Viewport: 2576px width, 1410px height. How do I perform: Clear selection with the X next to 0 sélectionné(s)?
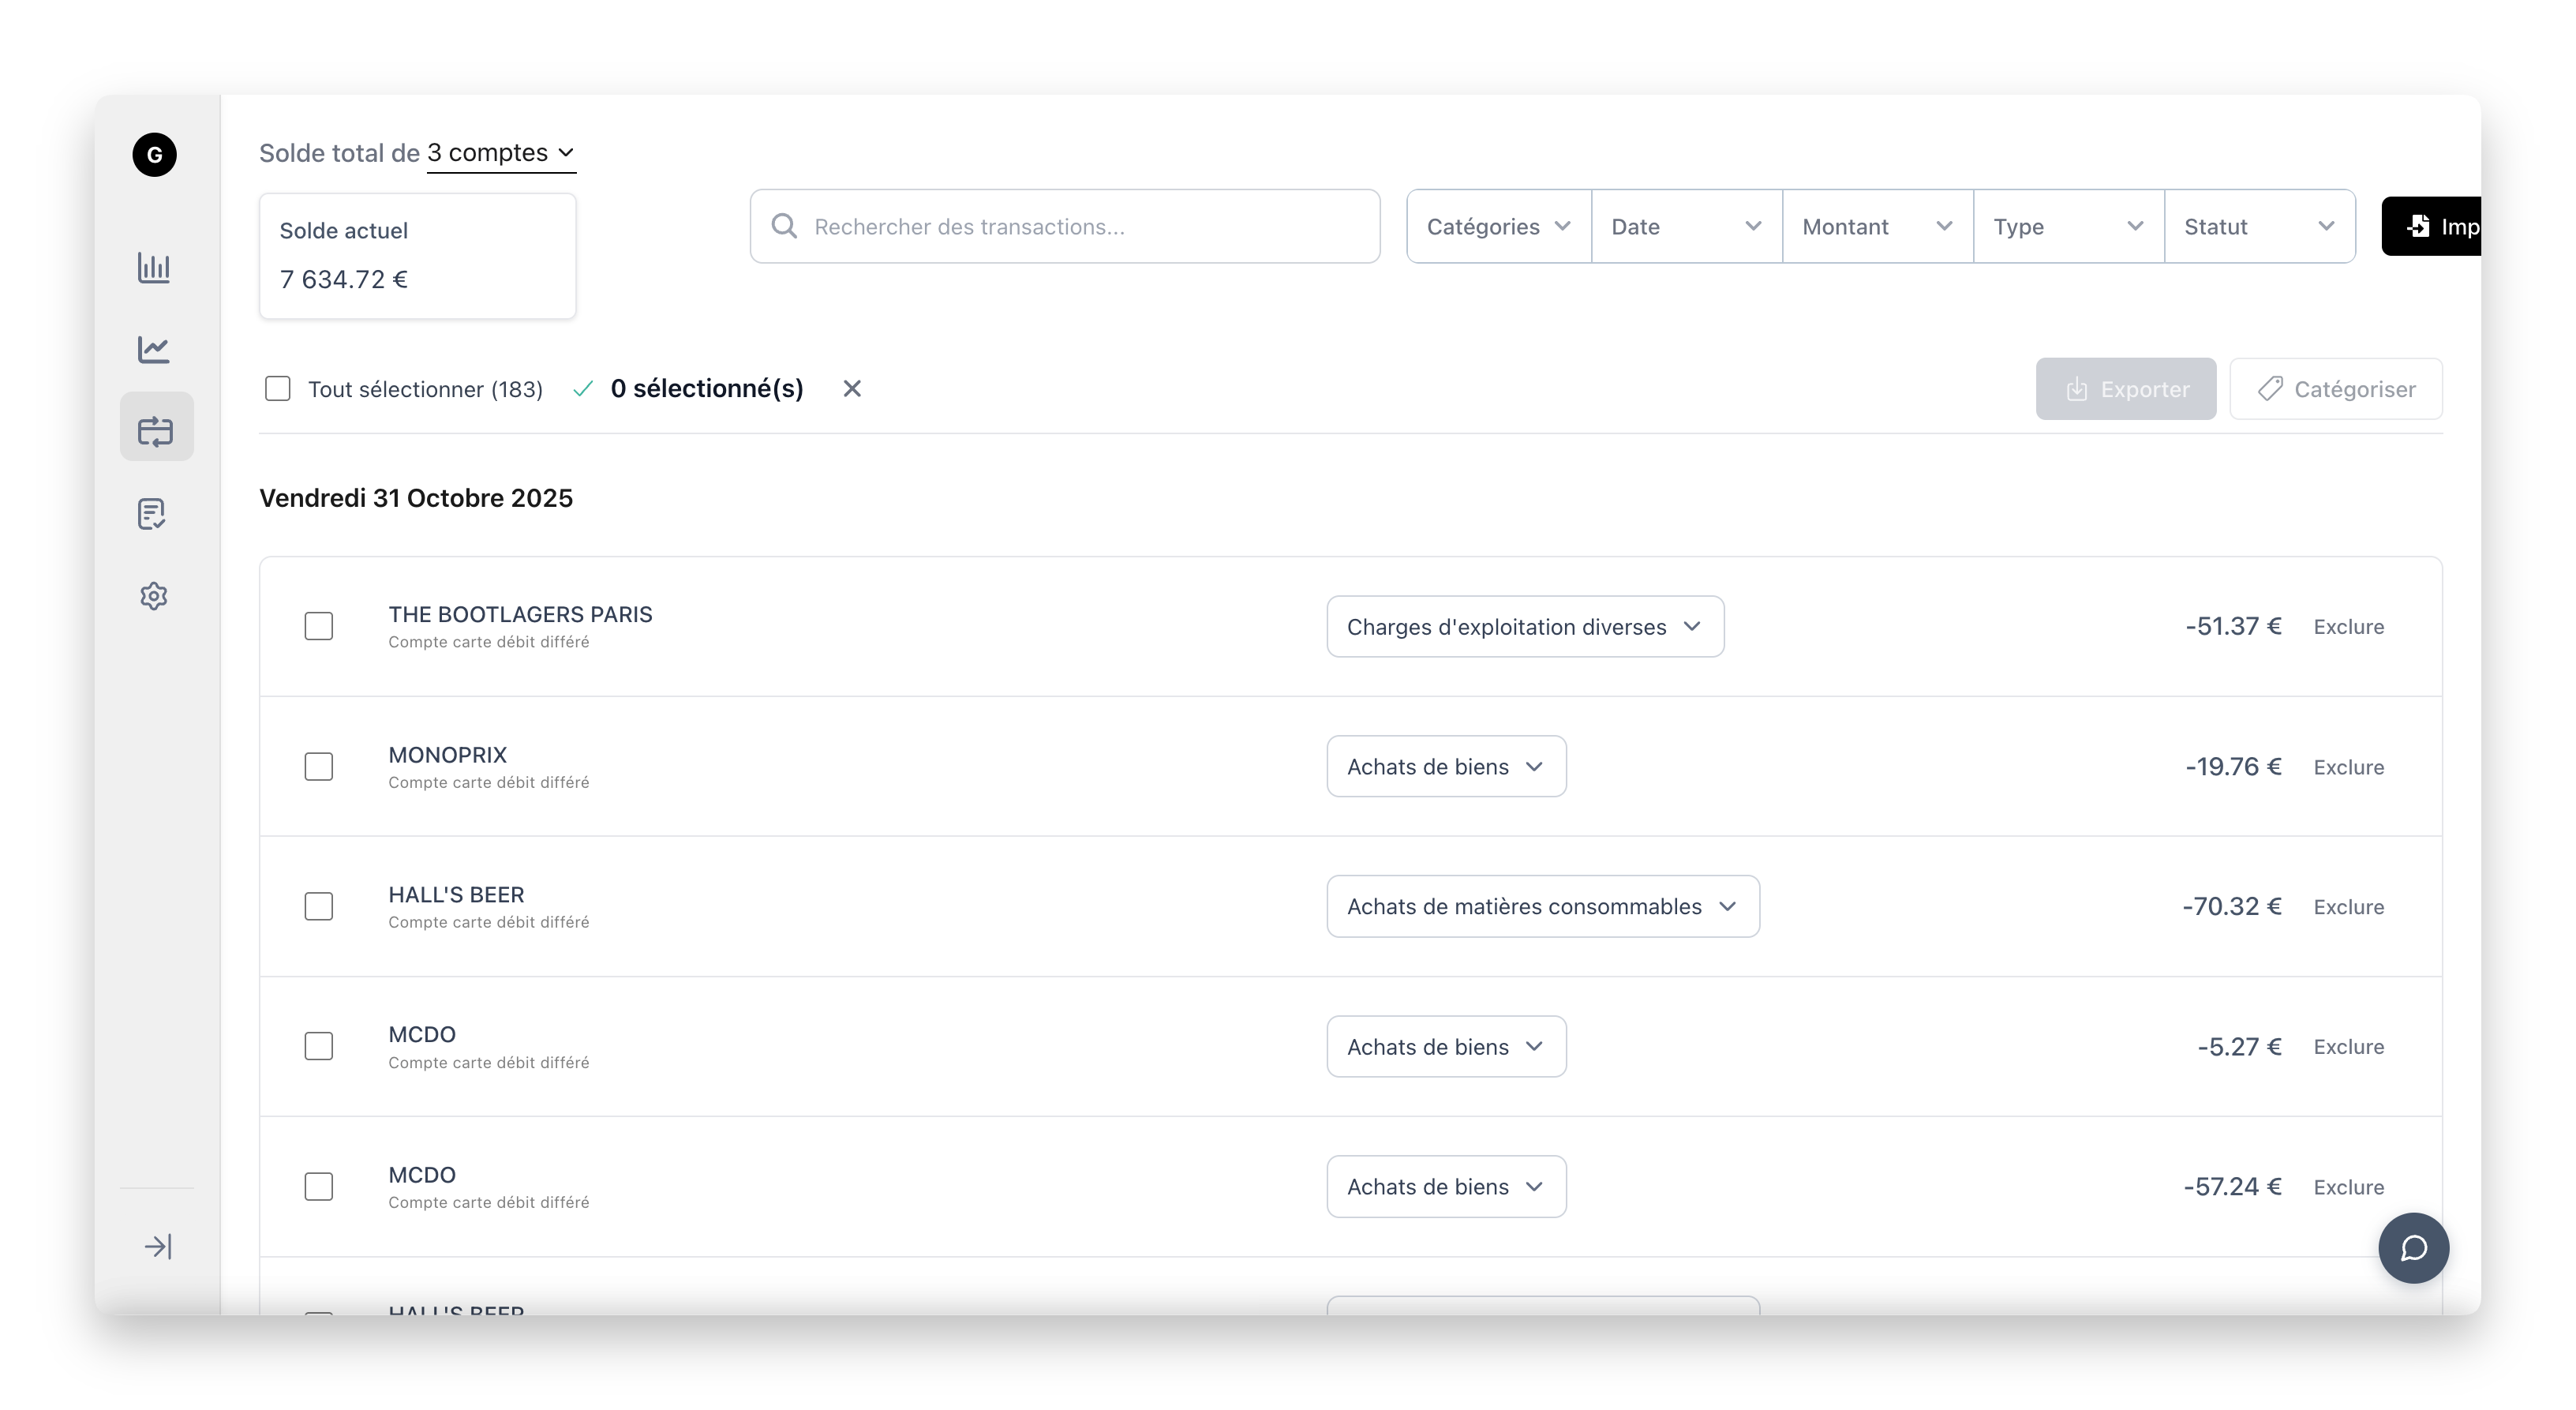pos(851,388)
